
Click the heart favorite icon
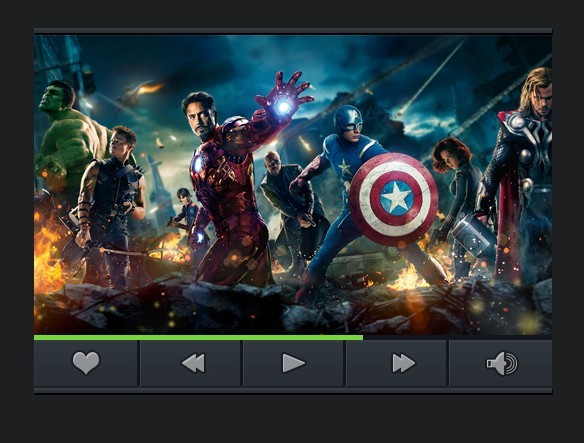86,363
